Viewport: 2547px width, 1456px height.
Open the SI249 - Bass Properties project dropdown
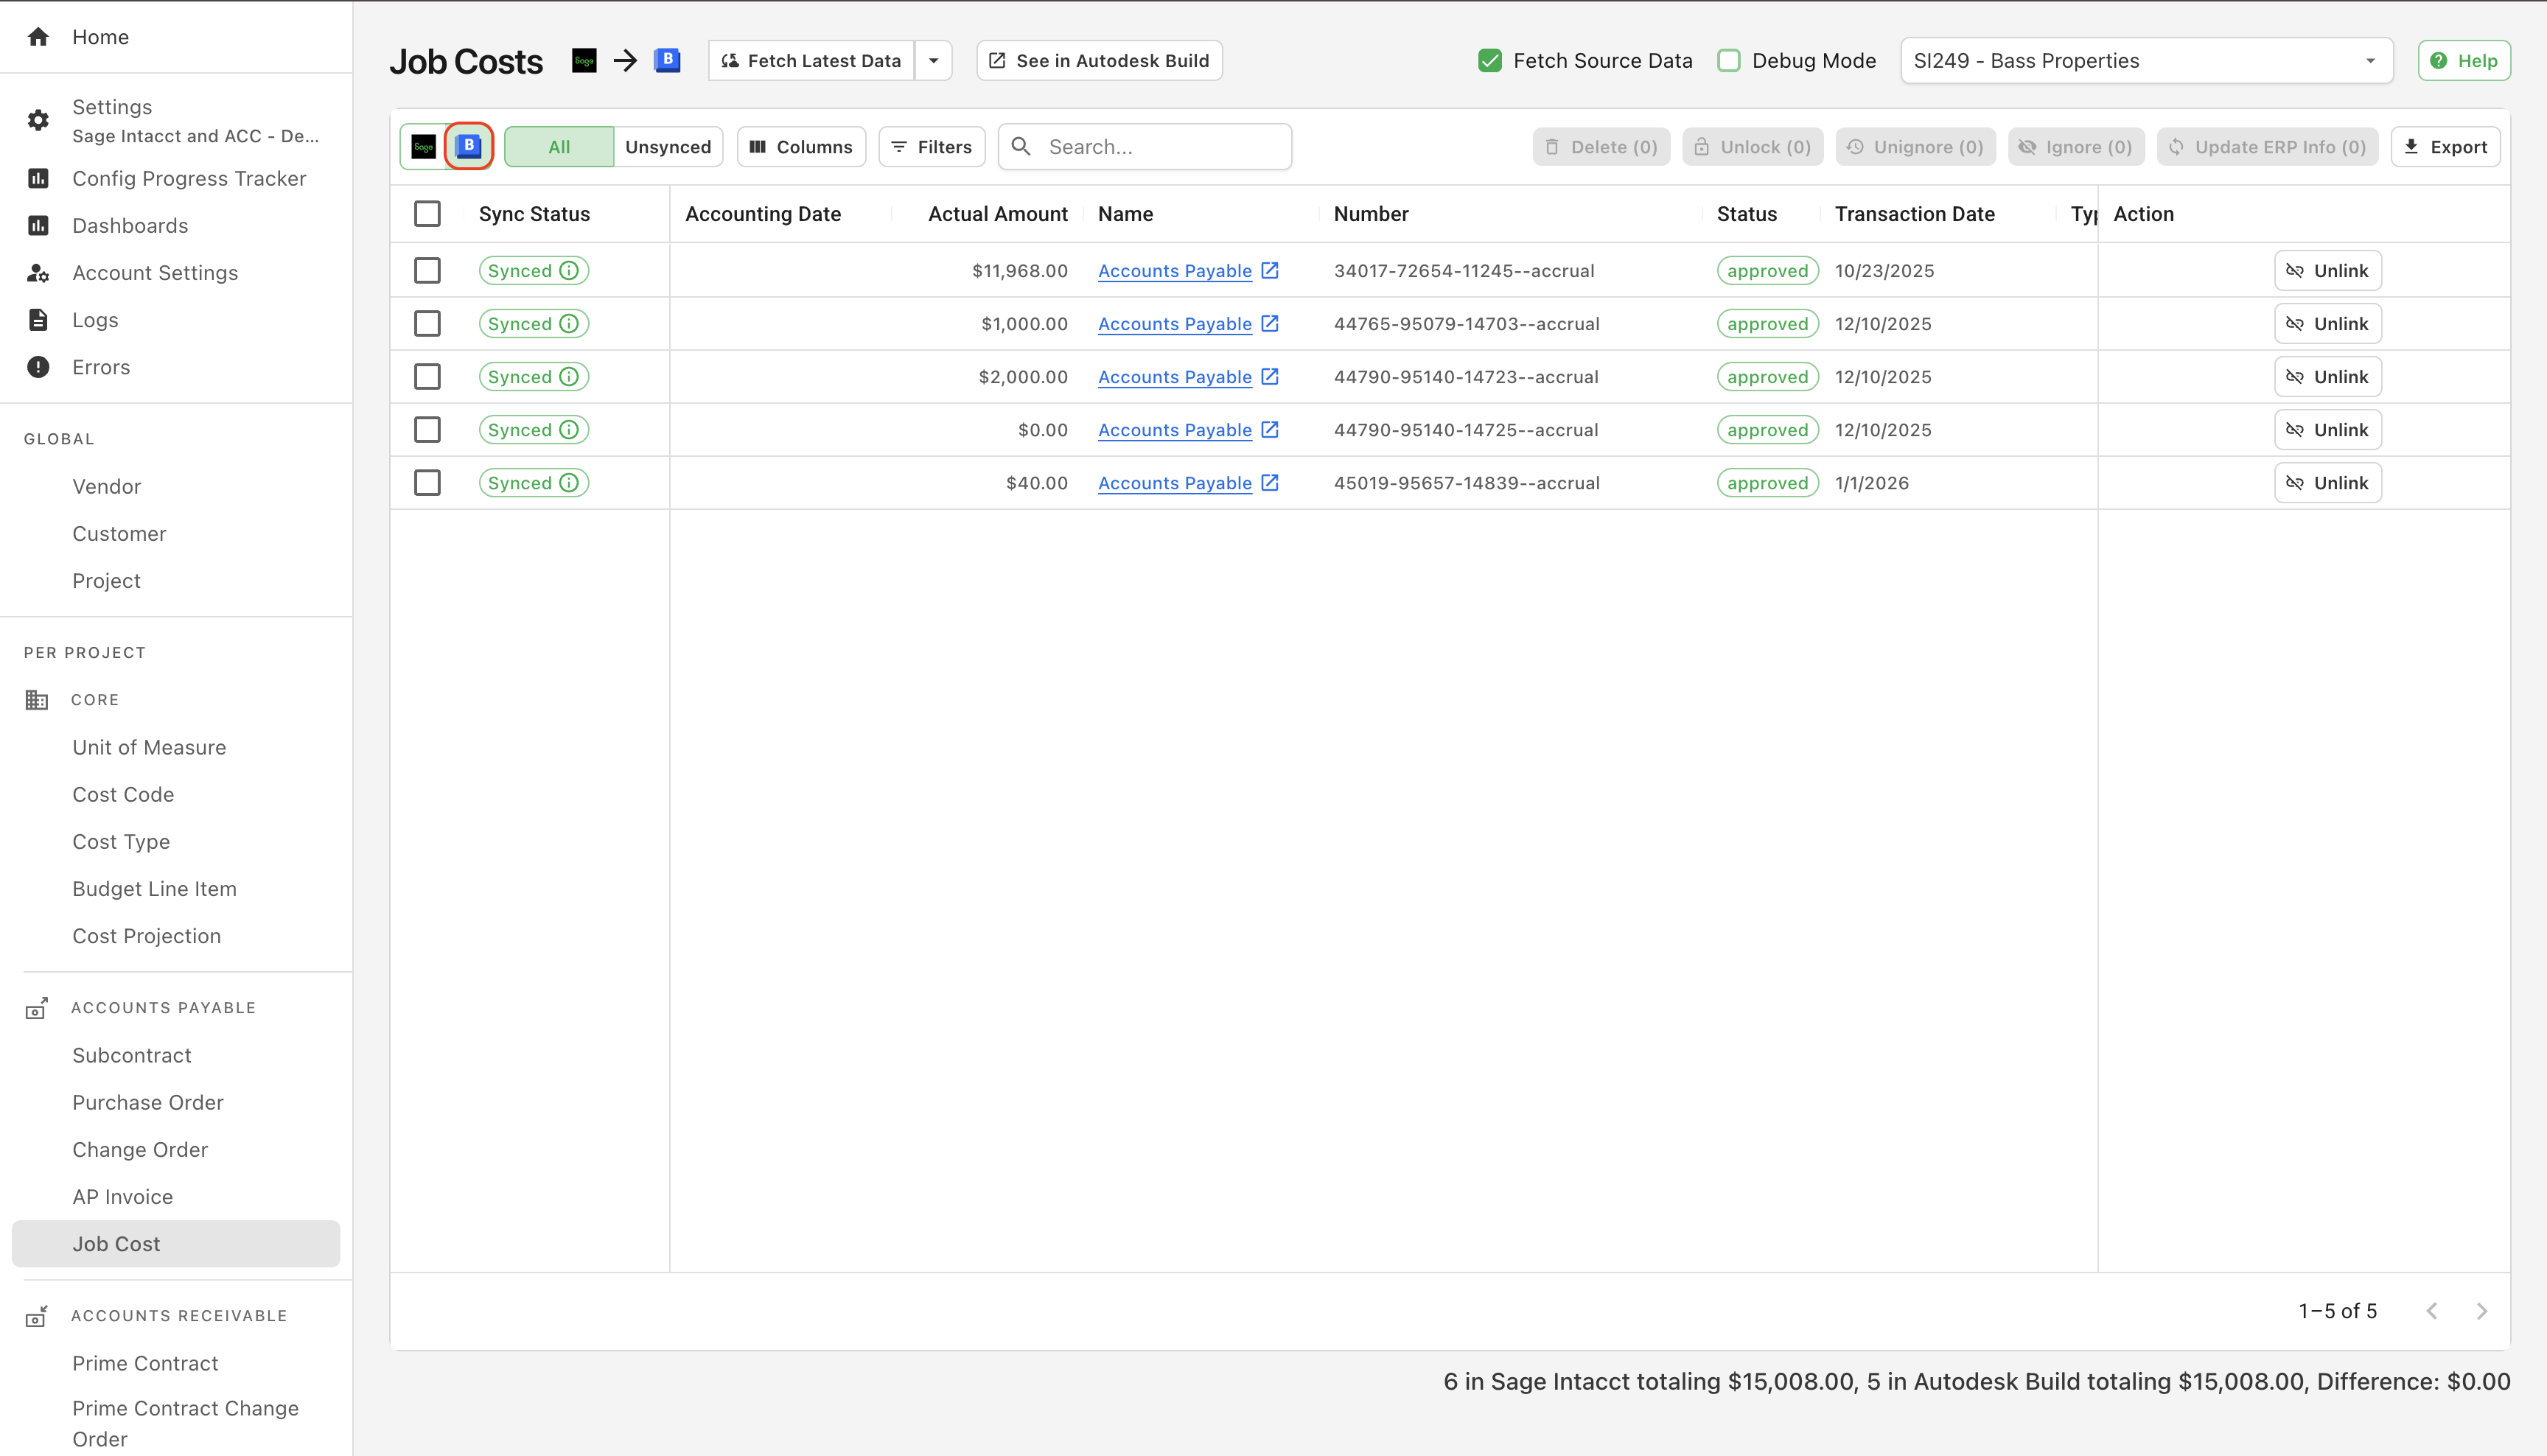point(2145,61)
